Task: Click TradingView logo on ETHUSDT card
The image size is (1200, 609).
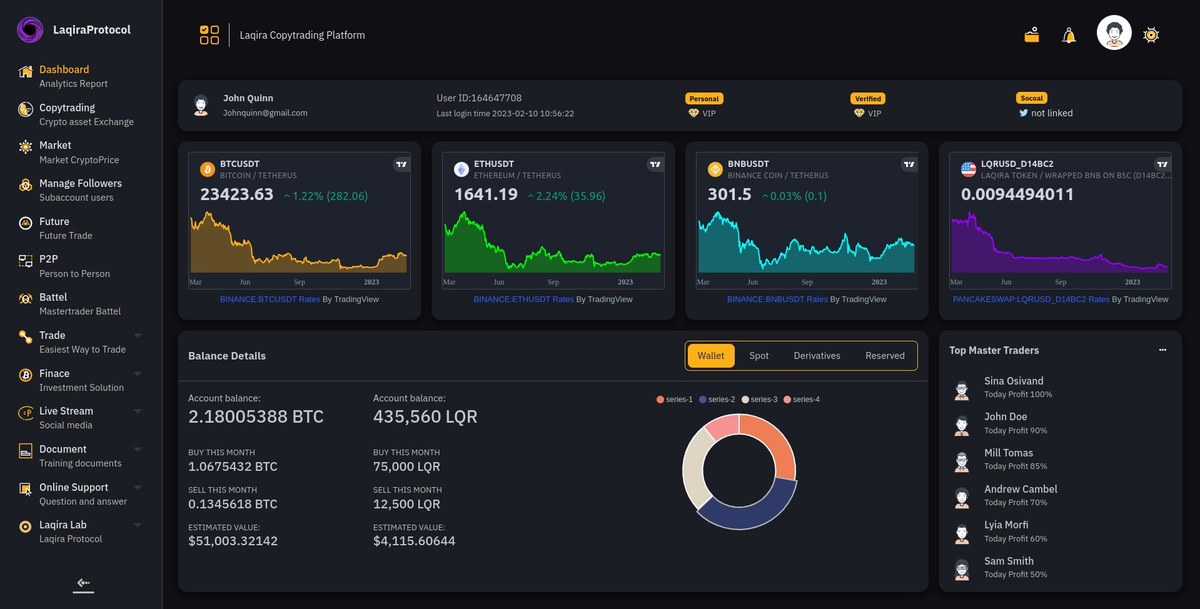Action: (656, 164)
